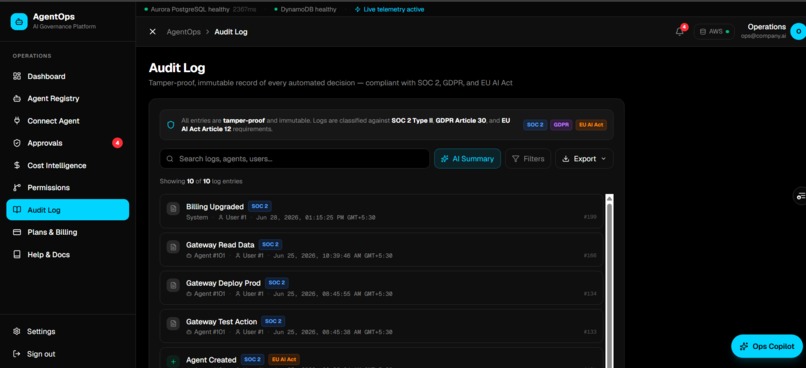Click EU AI Act badge in banner

[x=591, y=125]
